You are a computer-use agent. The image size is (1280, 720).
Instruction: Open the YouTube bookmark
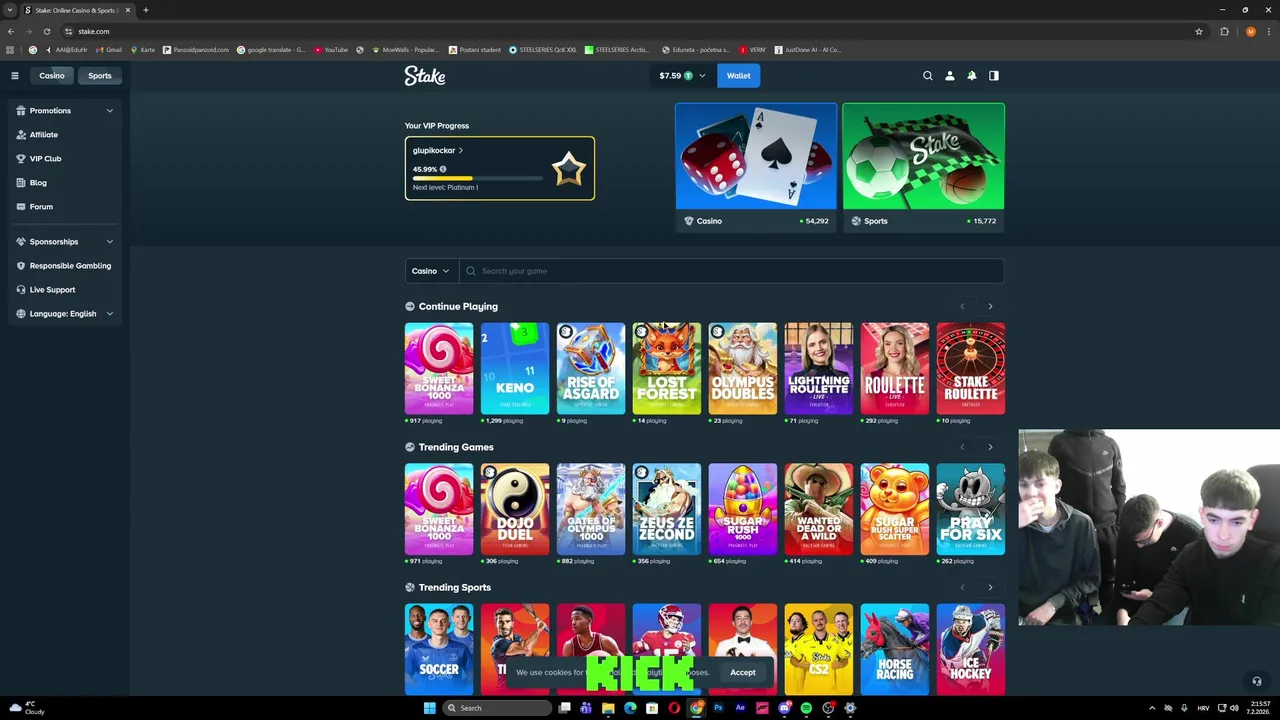coord(331,50)
